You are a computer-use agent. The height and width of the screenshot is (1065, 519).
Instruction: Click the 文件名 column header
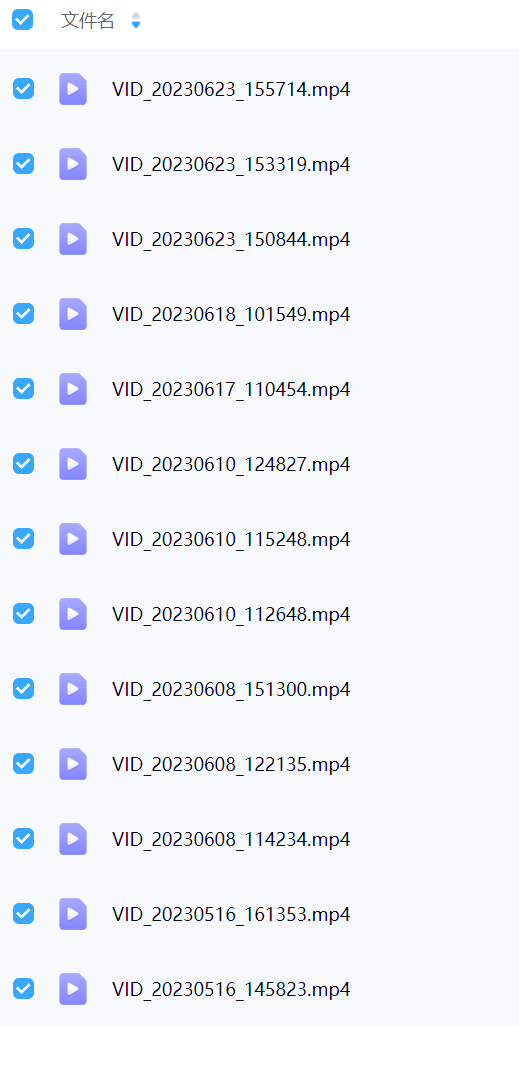[88, 20]
